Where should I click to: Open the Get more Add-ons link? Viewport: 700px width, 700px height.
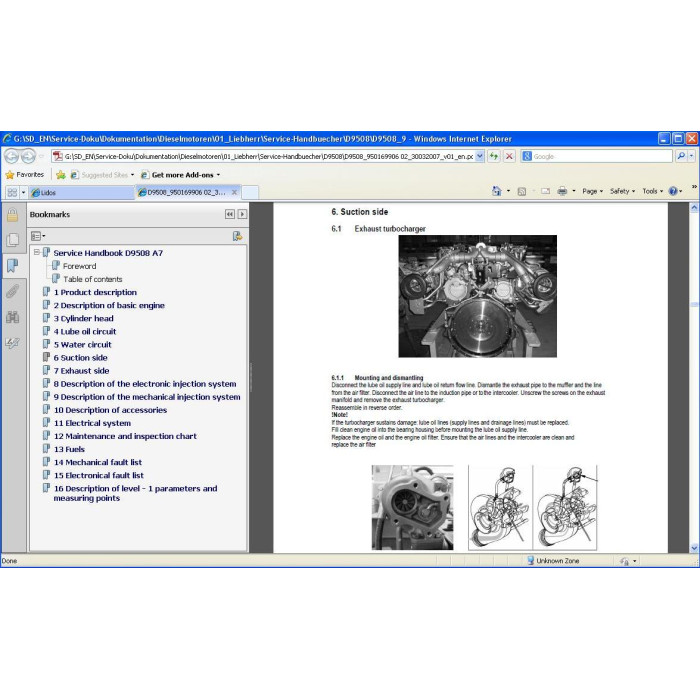(x=180, y=175)
